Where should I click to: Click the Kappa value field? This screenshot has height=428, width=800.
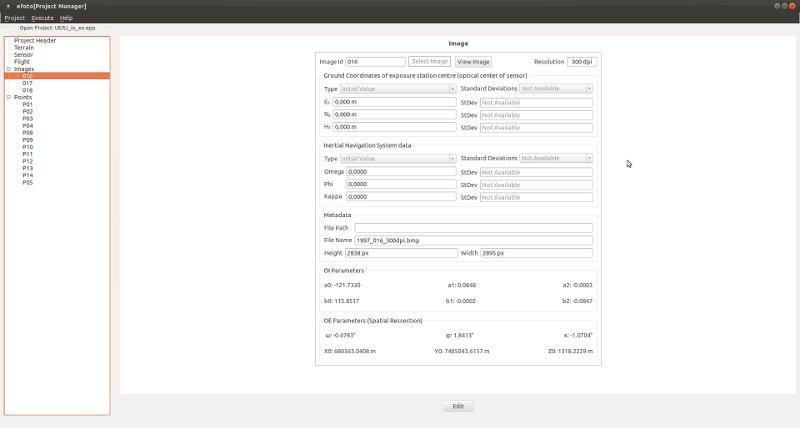401,196
